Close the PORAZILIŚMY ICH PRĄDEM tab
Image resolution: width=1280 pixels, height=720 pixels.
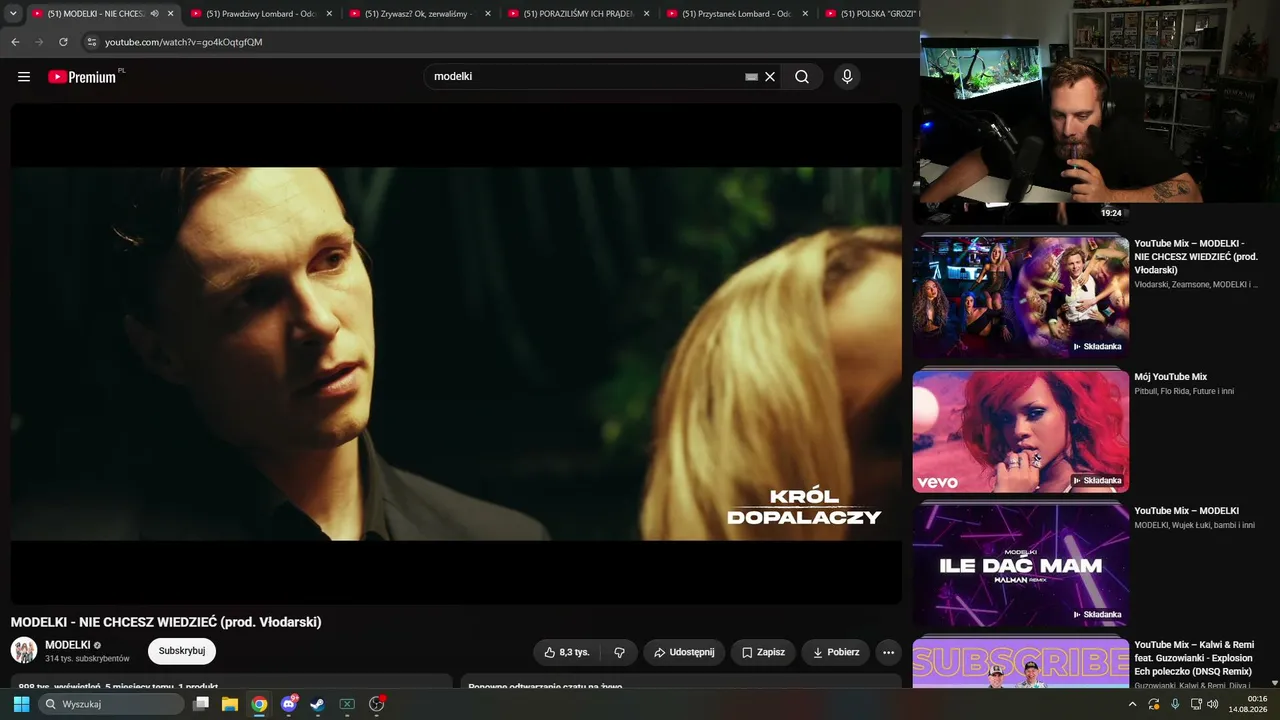pos(647,14)
